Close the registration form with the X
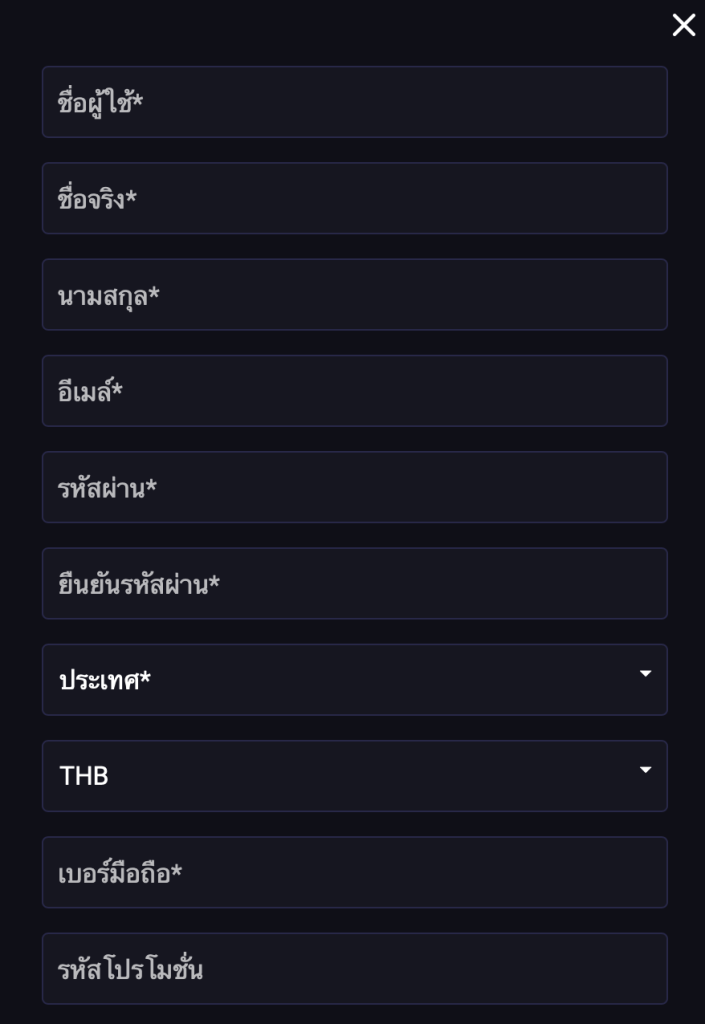Viewport: 705px width, 1024px height. pyautogui.click(x=684, y=25)
